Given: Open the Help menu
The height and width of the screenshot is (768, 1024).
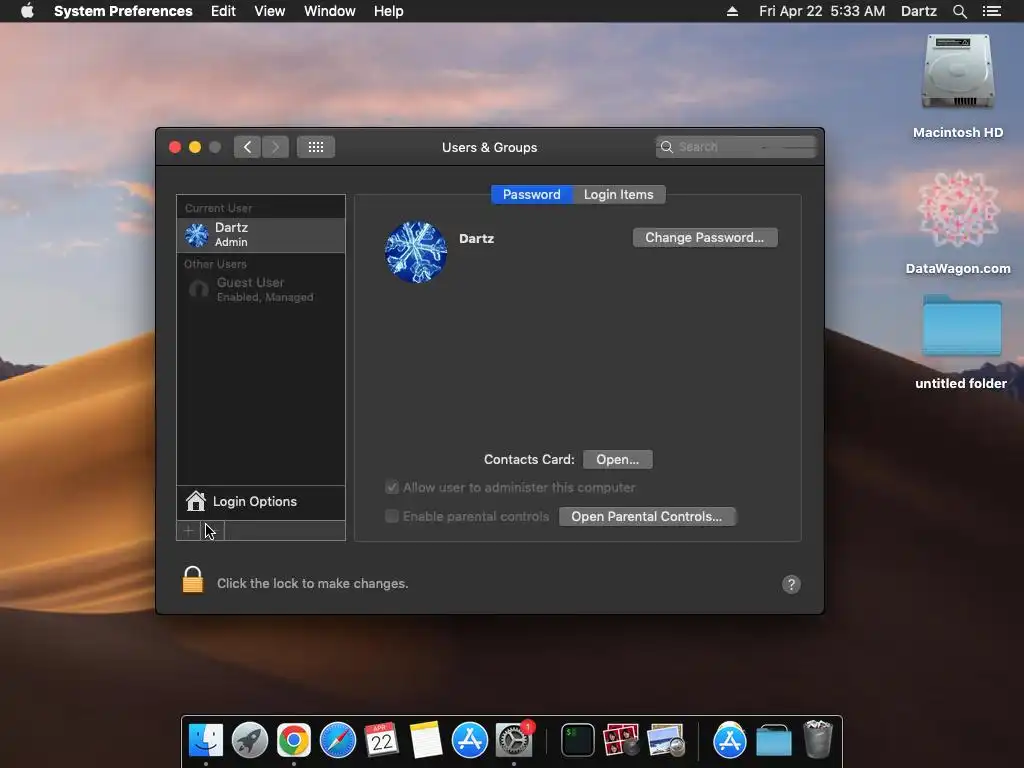Looking at the screenshot, I should point(389,11).
